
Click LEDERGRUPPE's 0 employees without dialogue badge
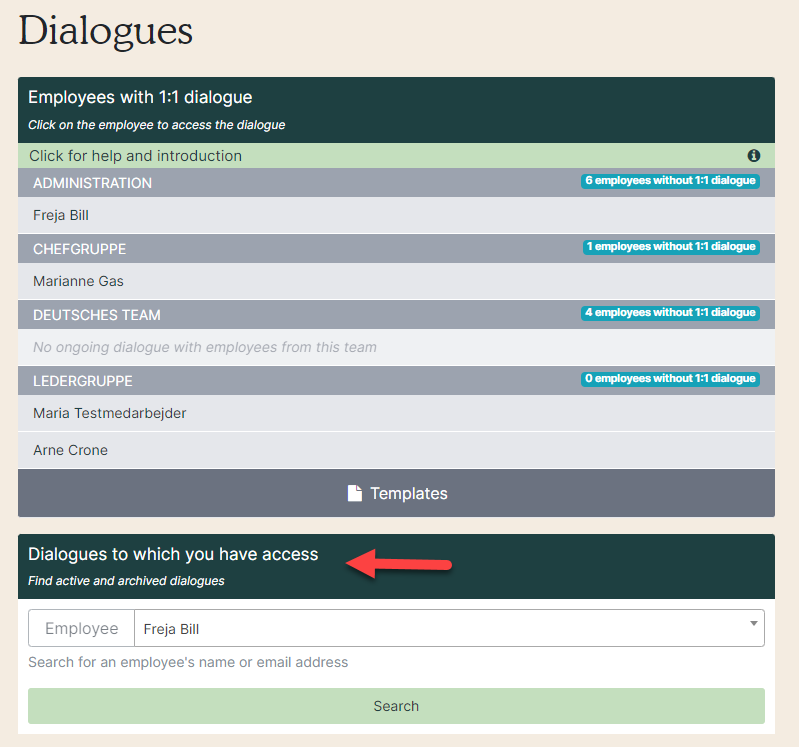[x=670, y=379]
